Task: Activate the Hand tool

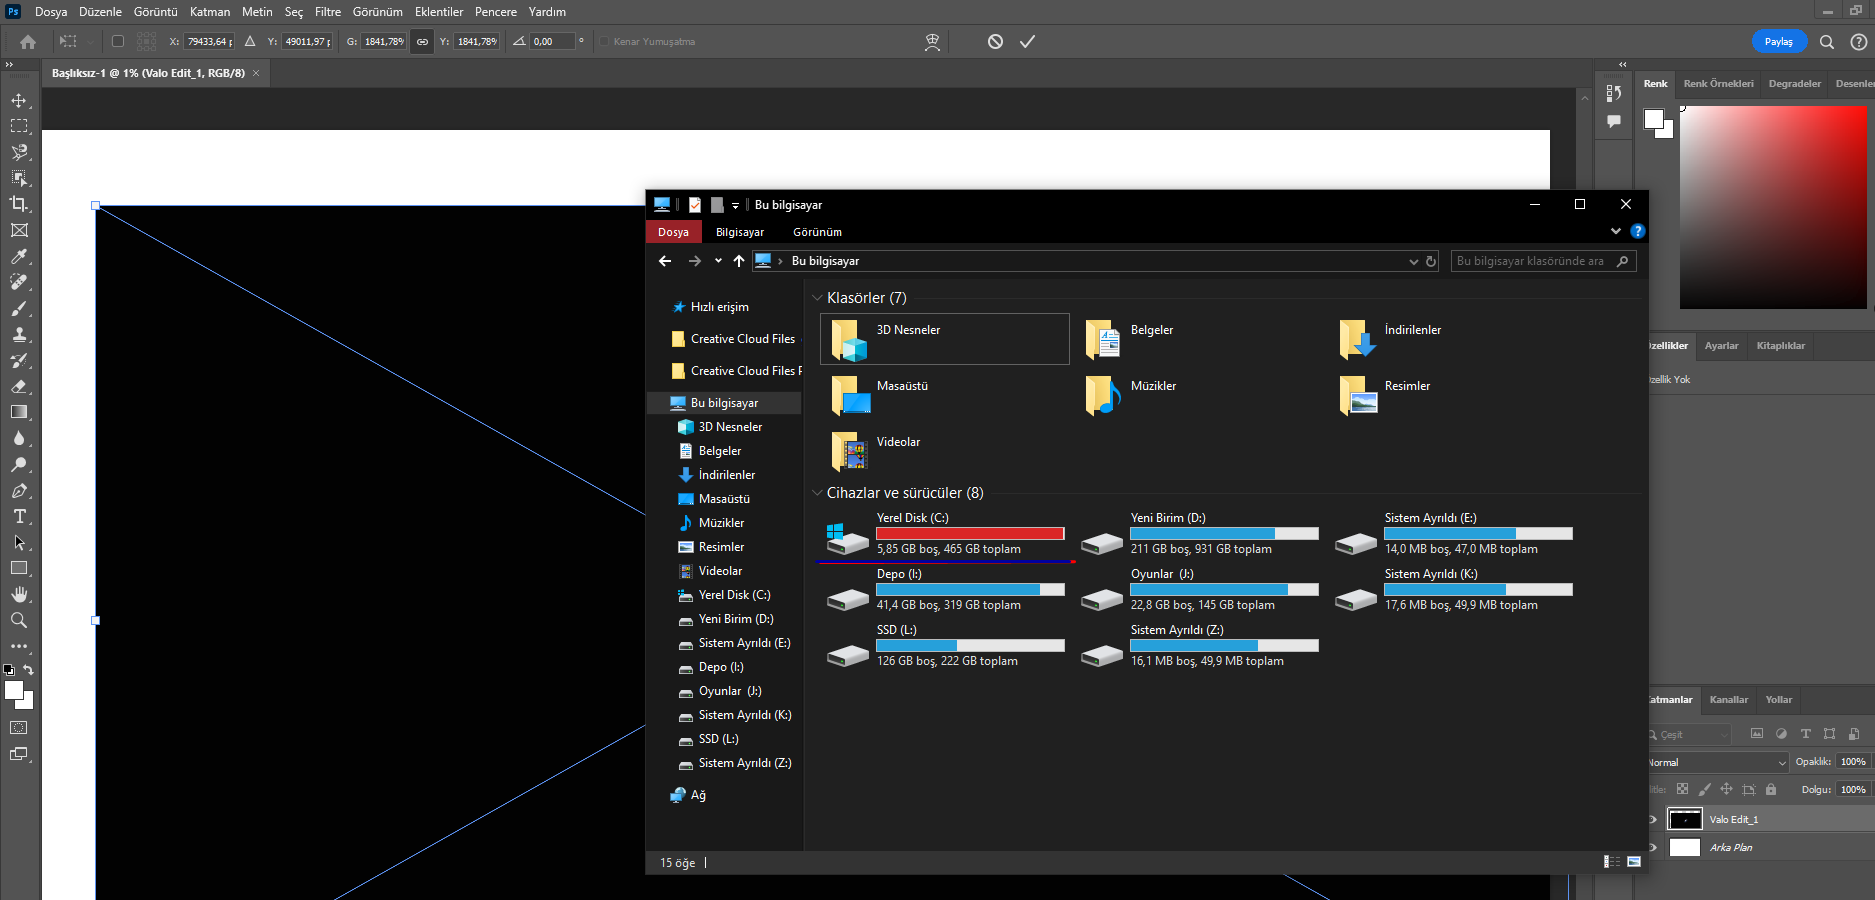Action: (x=19, y=594)
